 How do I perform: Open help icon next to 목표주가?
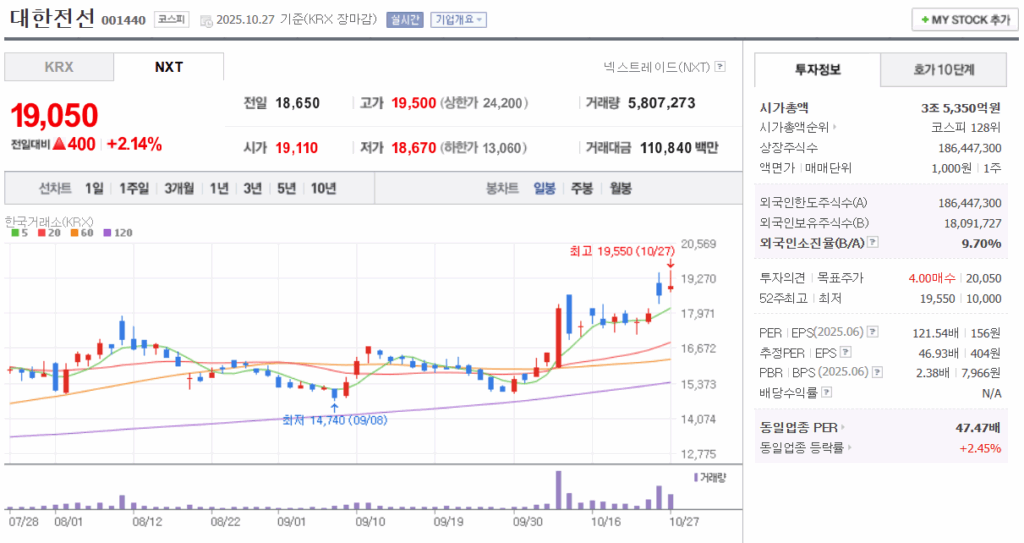click(873, 278)
